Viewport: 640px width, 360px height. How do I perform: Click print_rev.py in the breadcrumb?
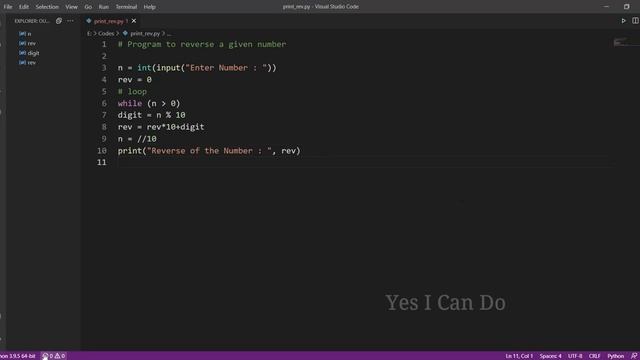[x=145, y=34]
